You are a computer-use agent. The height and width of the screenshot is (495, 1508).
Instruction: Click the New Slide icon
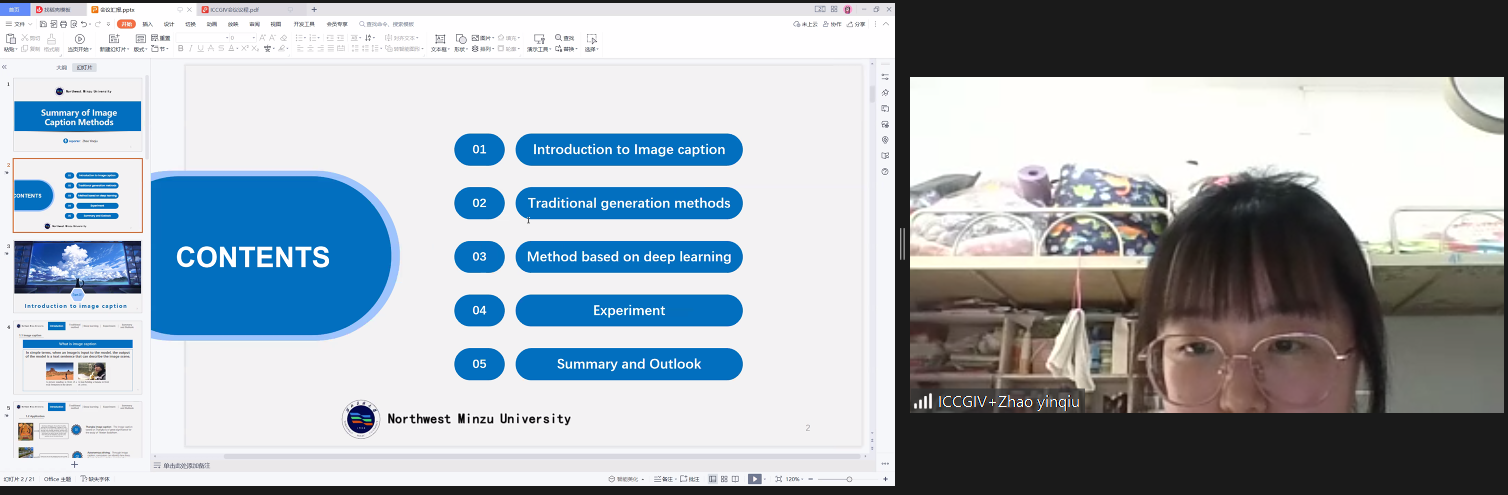pyautogui.click(x=114, y=38)
